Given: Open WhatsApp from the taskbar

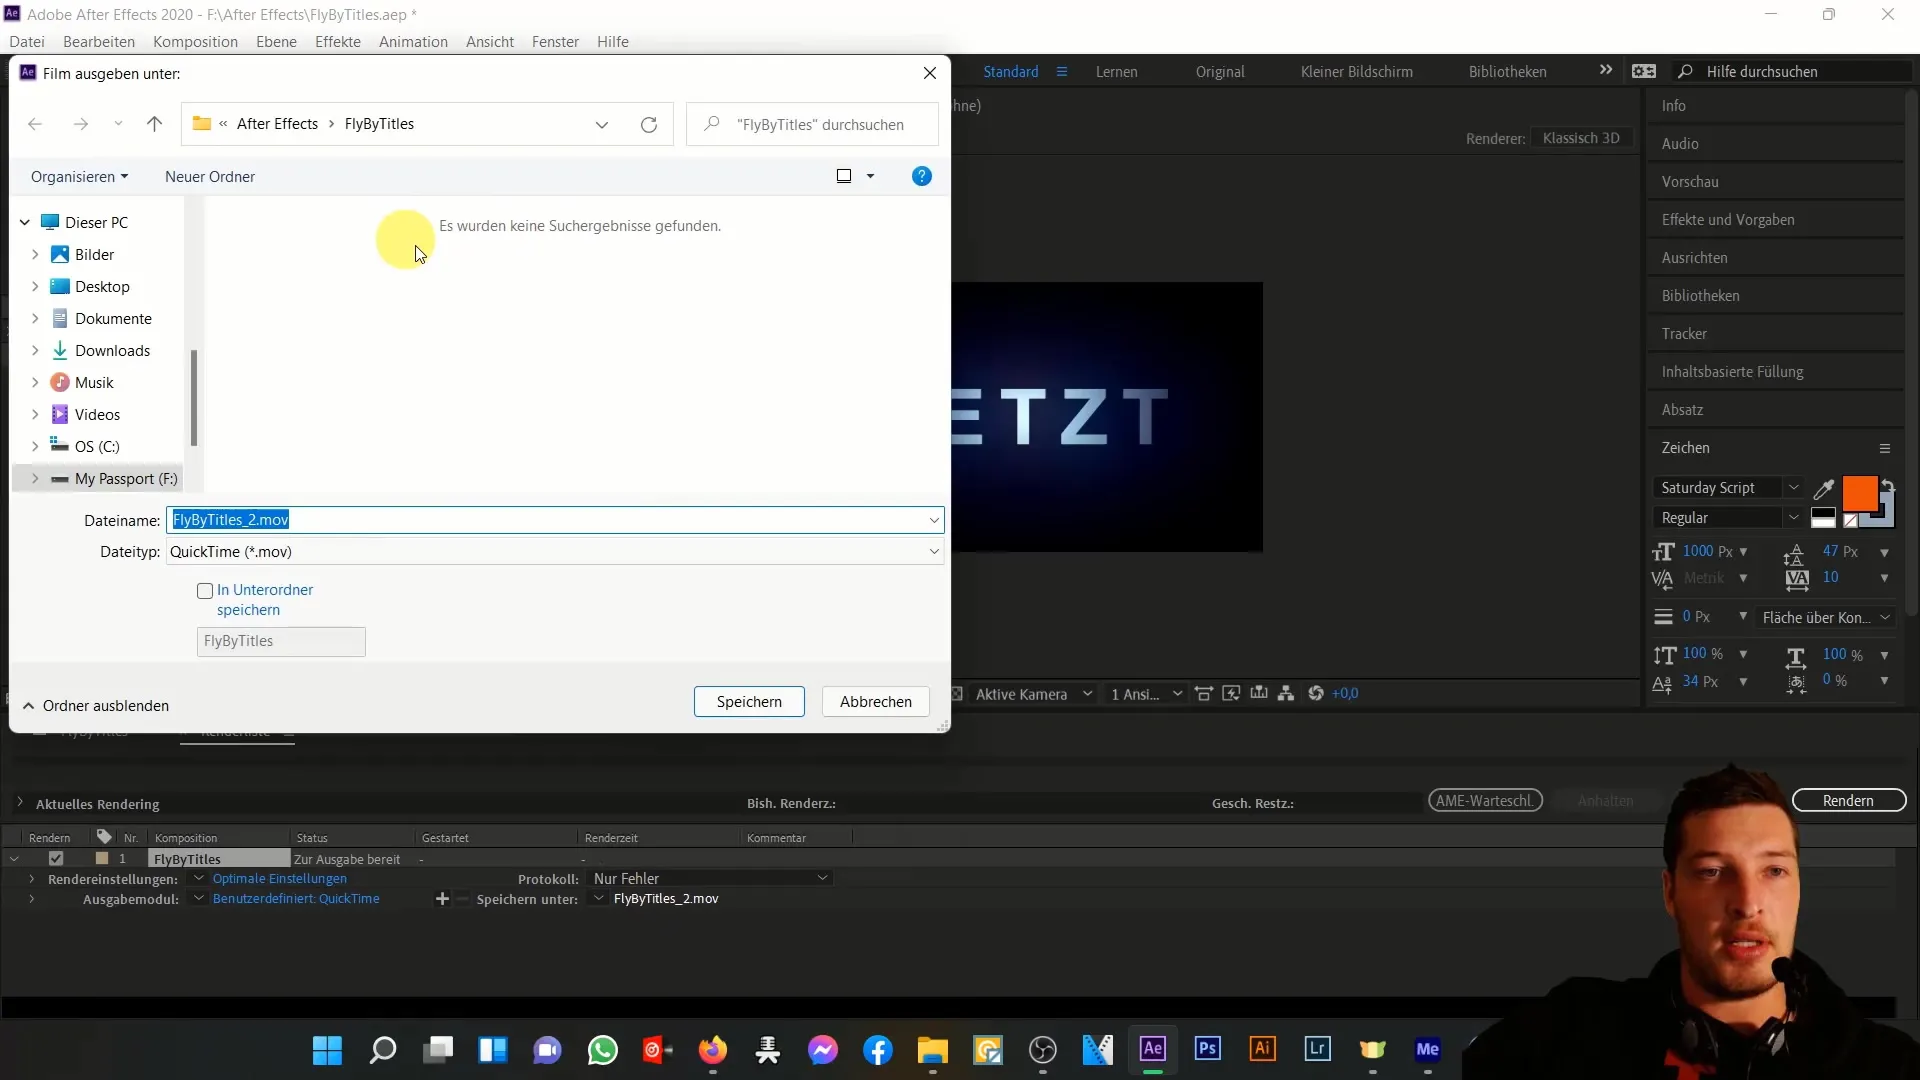Looking at the screenshot, I should click(603, 1050).
